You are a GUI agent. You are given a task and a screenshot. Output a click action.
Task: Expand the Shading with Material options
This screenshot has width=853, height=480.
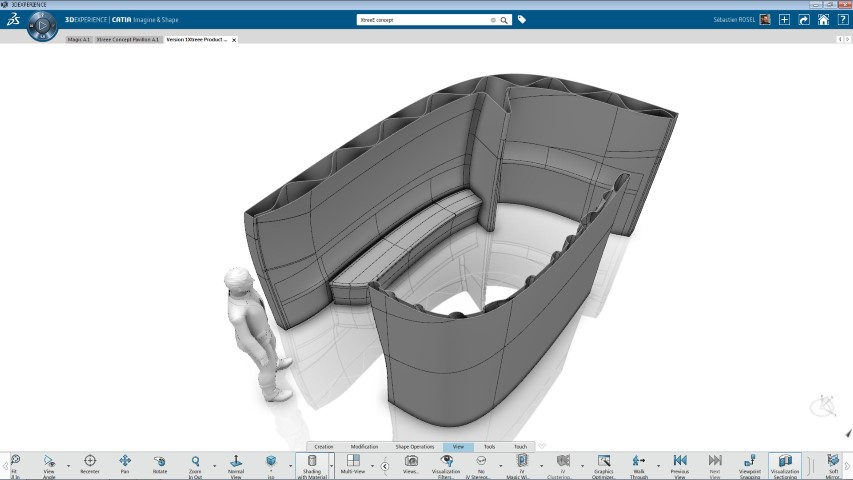pos(331,466)
